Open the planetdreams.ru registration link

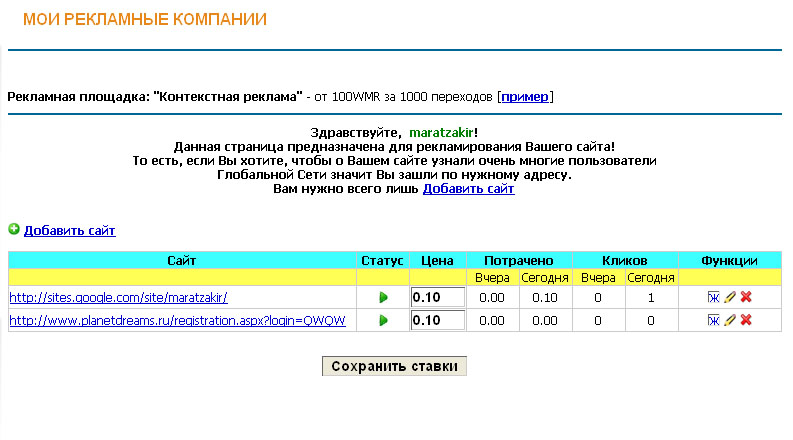(x=178, y=321)
